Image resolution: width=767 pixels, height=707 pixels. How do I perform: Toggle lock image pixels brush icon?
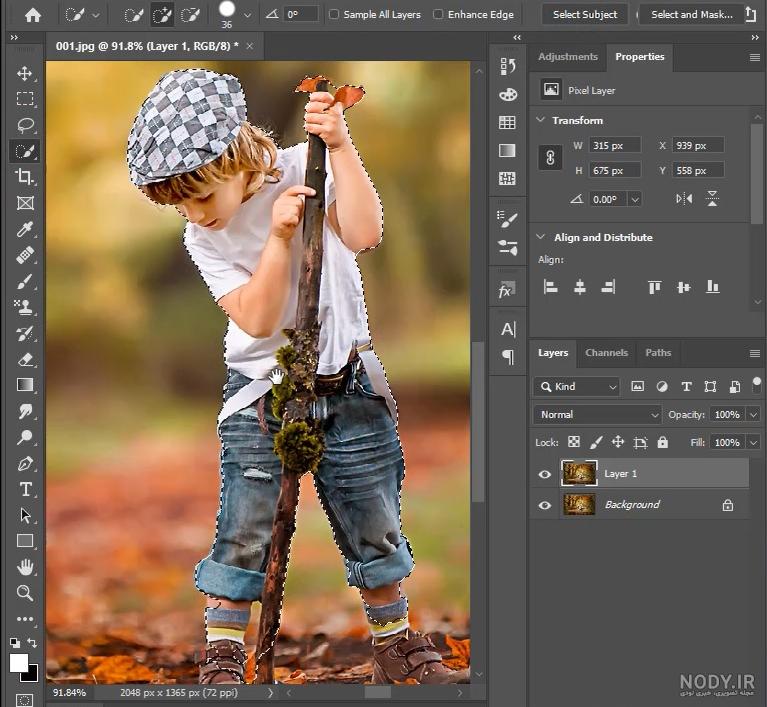(596, 442)
